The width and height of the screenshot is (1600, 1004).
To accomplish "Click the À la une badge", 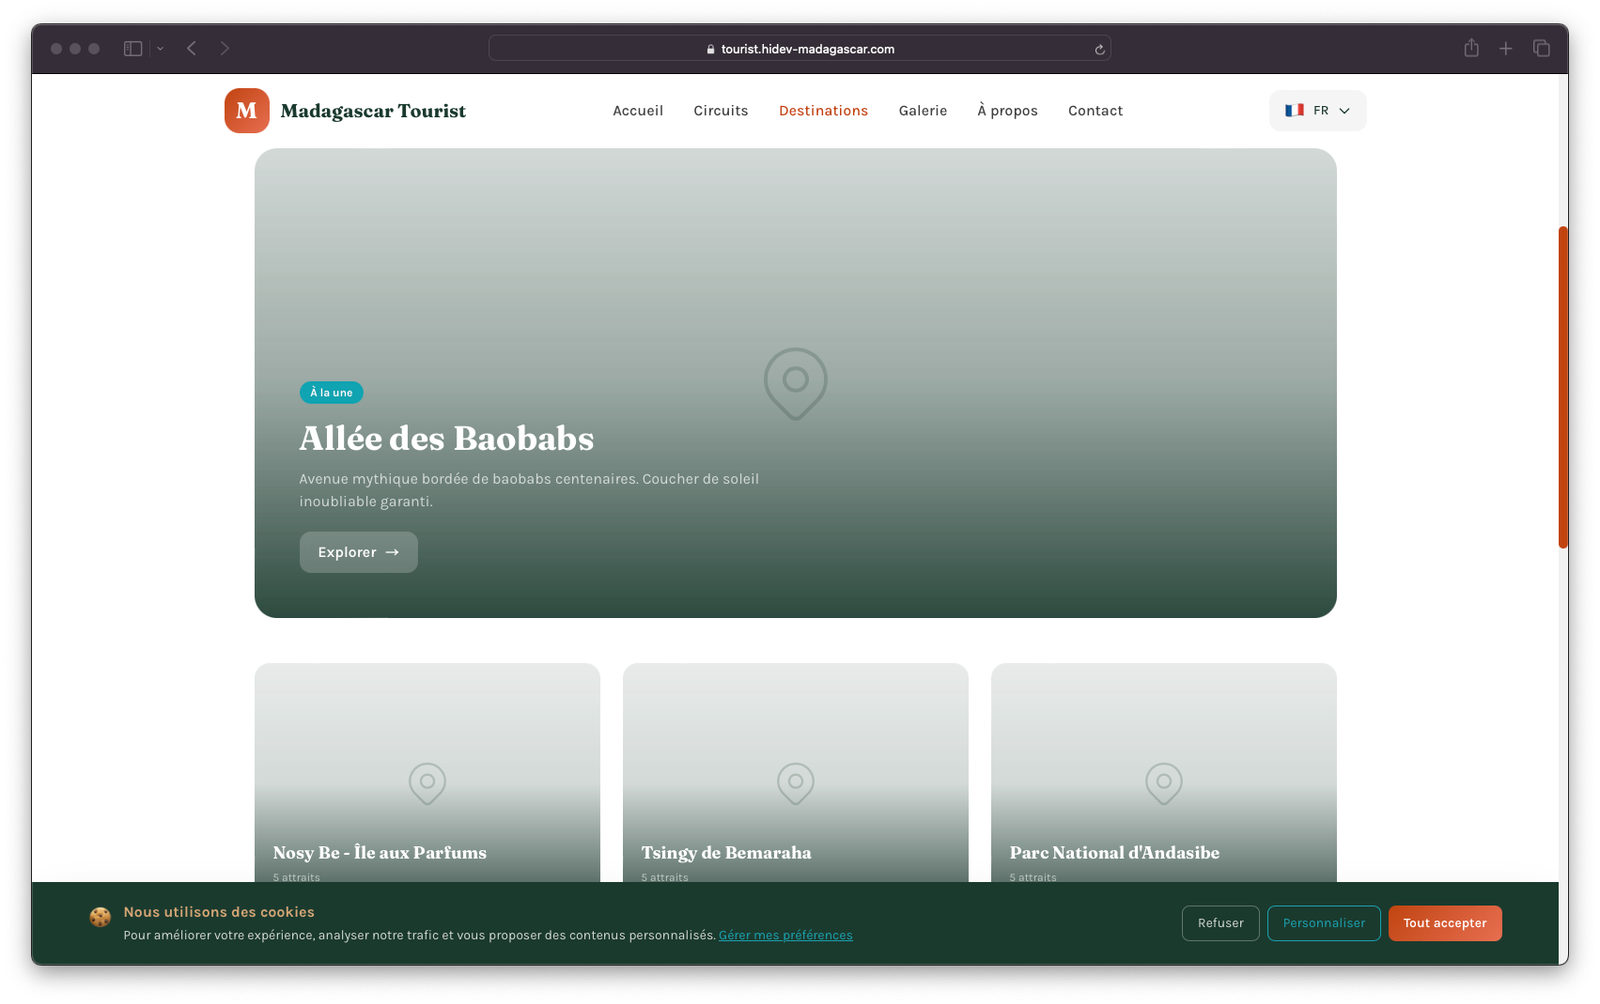I will [331, 392].
